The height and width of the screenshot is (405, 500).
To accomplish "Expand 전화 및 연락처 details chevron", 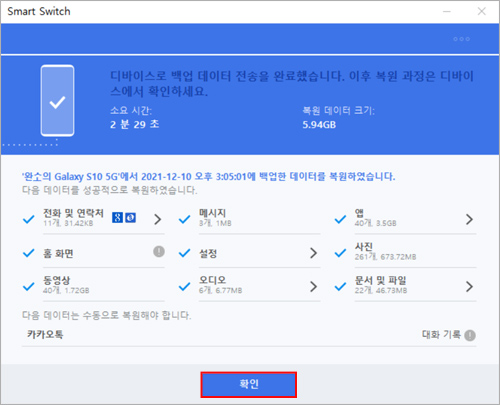I will click(158, 219).
